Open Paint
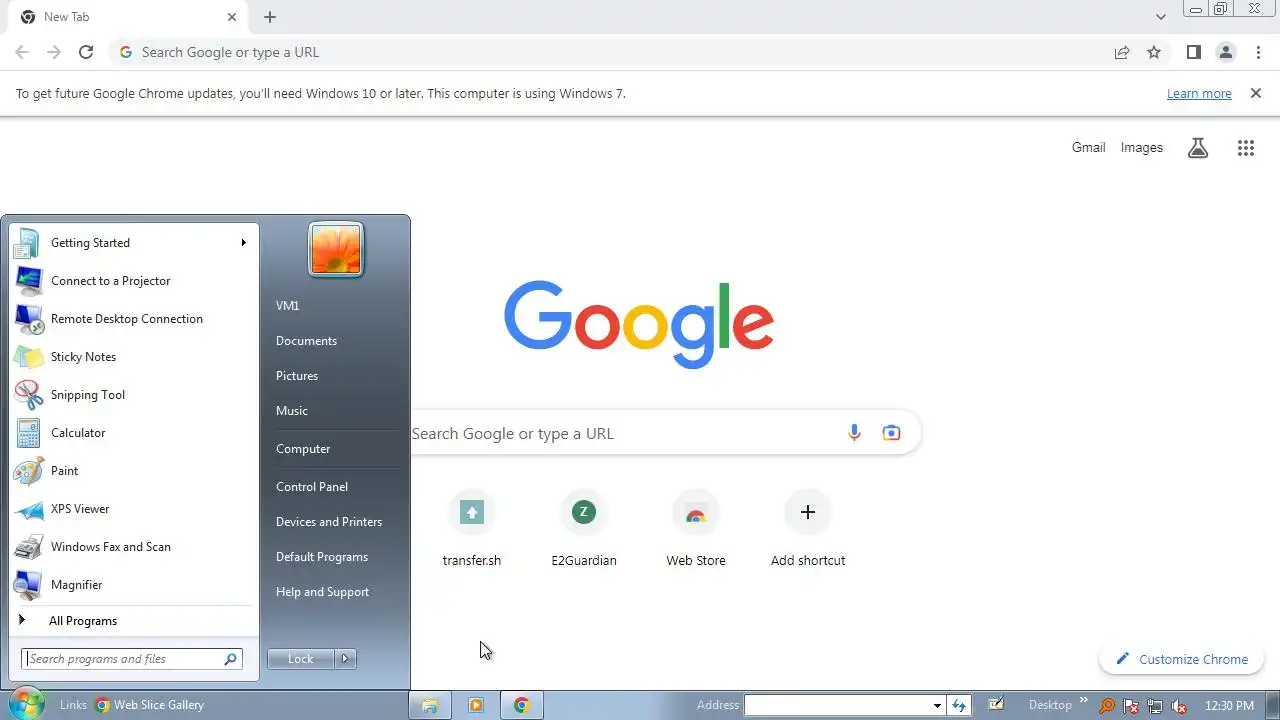This screenshot has height=720, width=1280. pyautogui.click(x=132, y=471)
